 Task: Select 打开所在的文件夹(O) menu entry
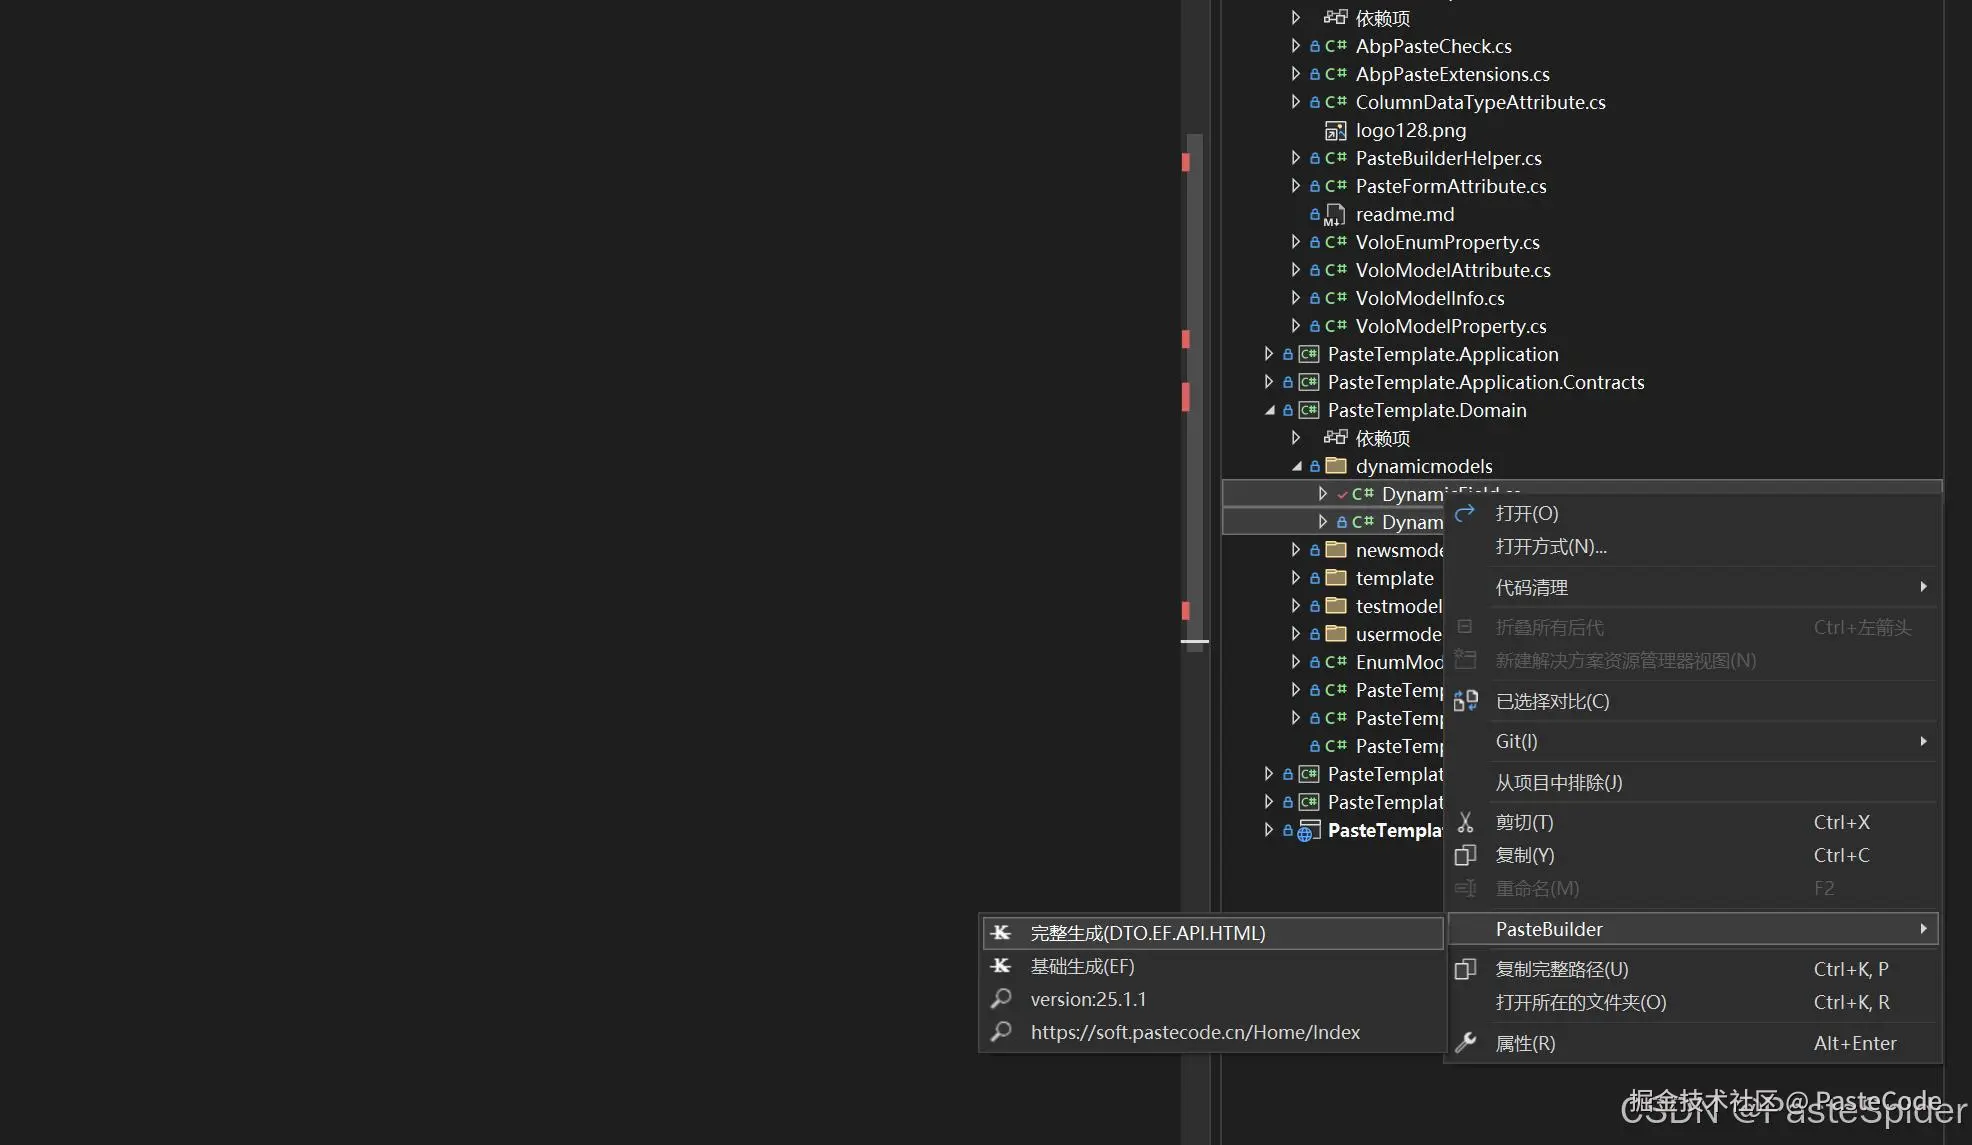tap(1580, 1002)
